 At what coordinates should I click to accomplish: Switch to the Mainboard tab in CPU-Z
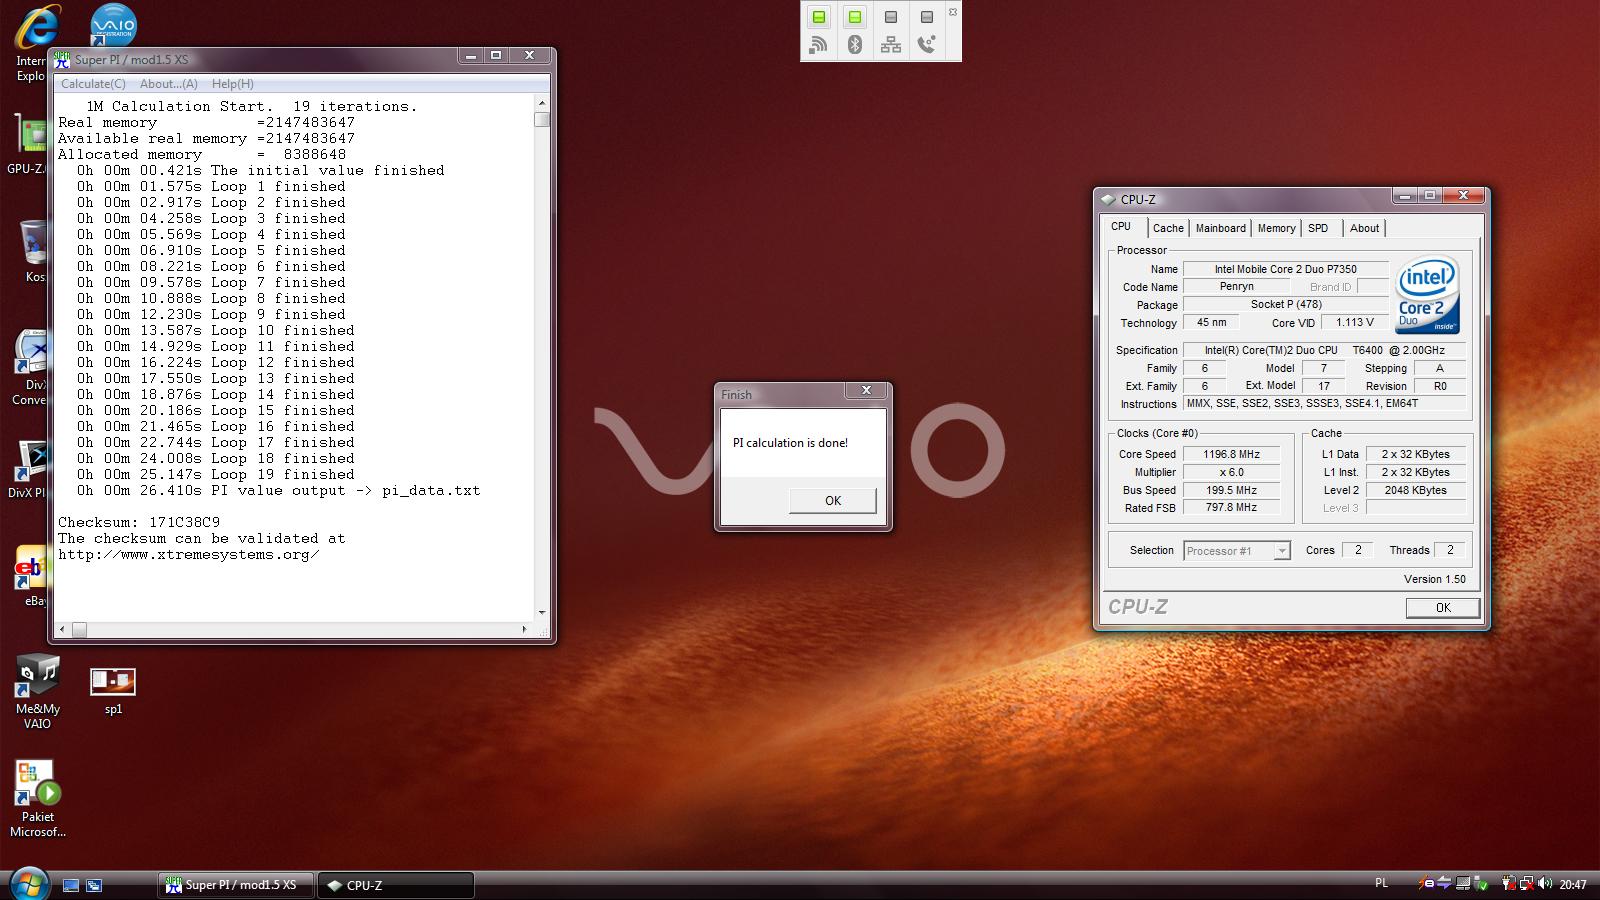(x=1221, y=228)
